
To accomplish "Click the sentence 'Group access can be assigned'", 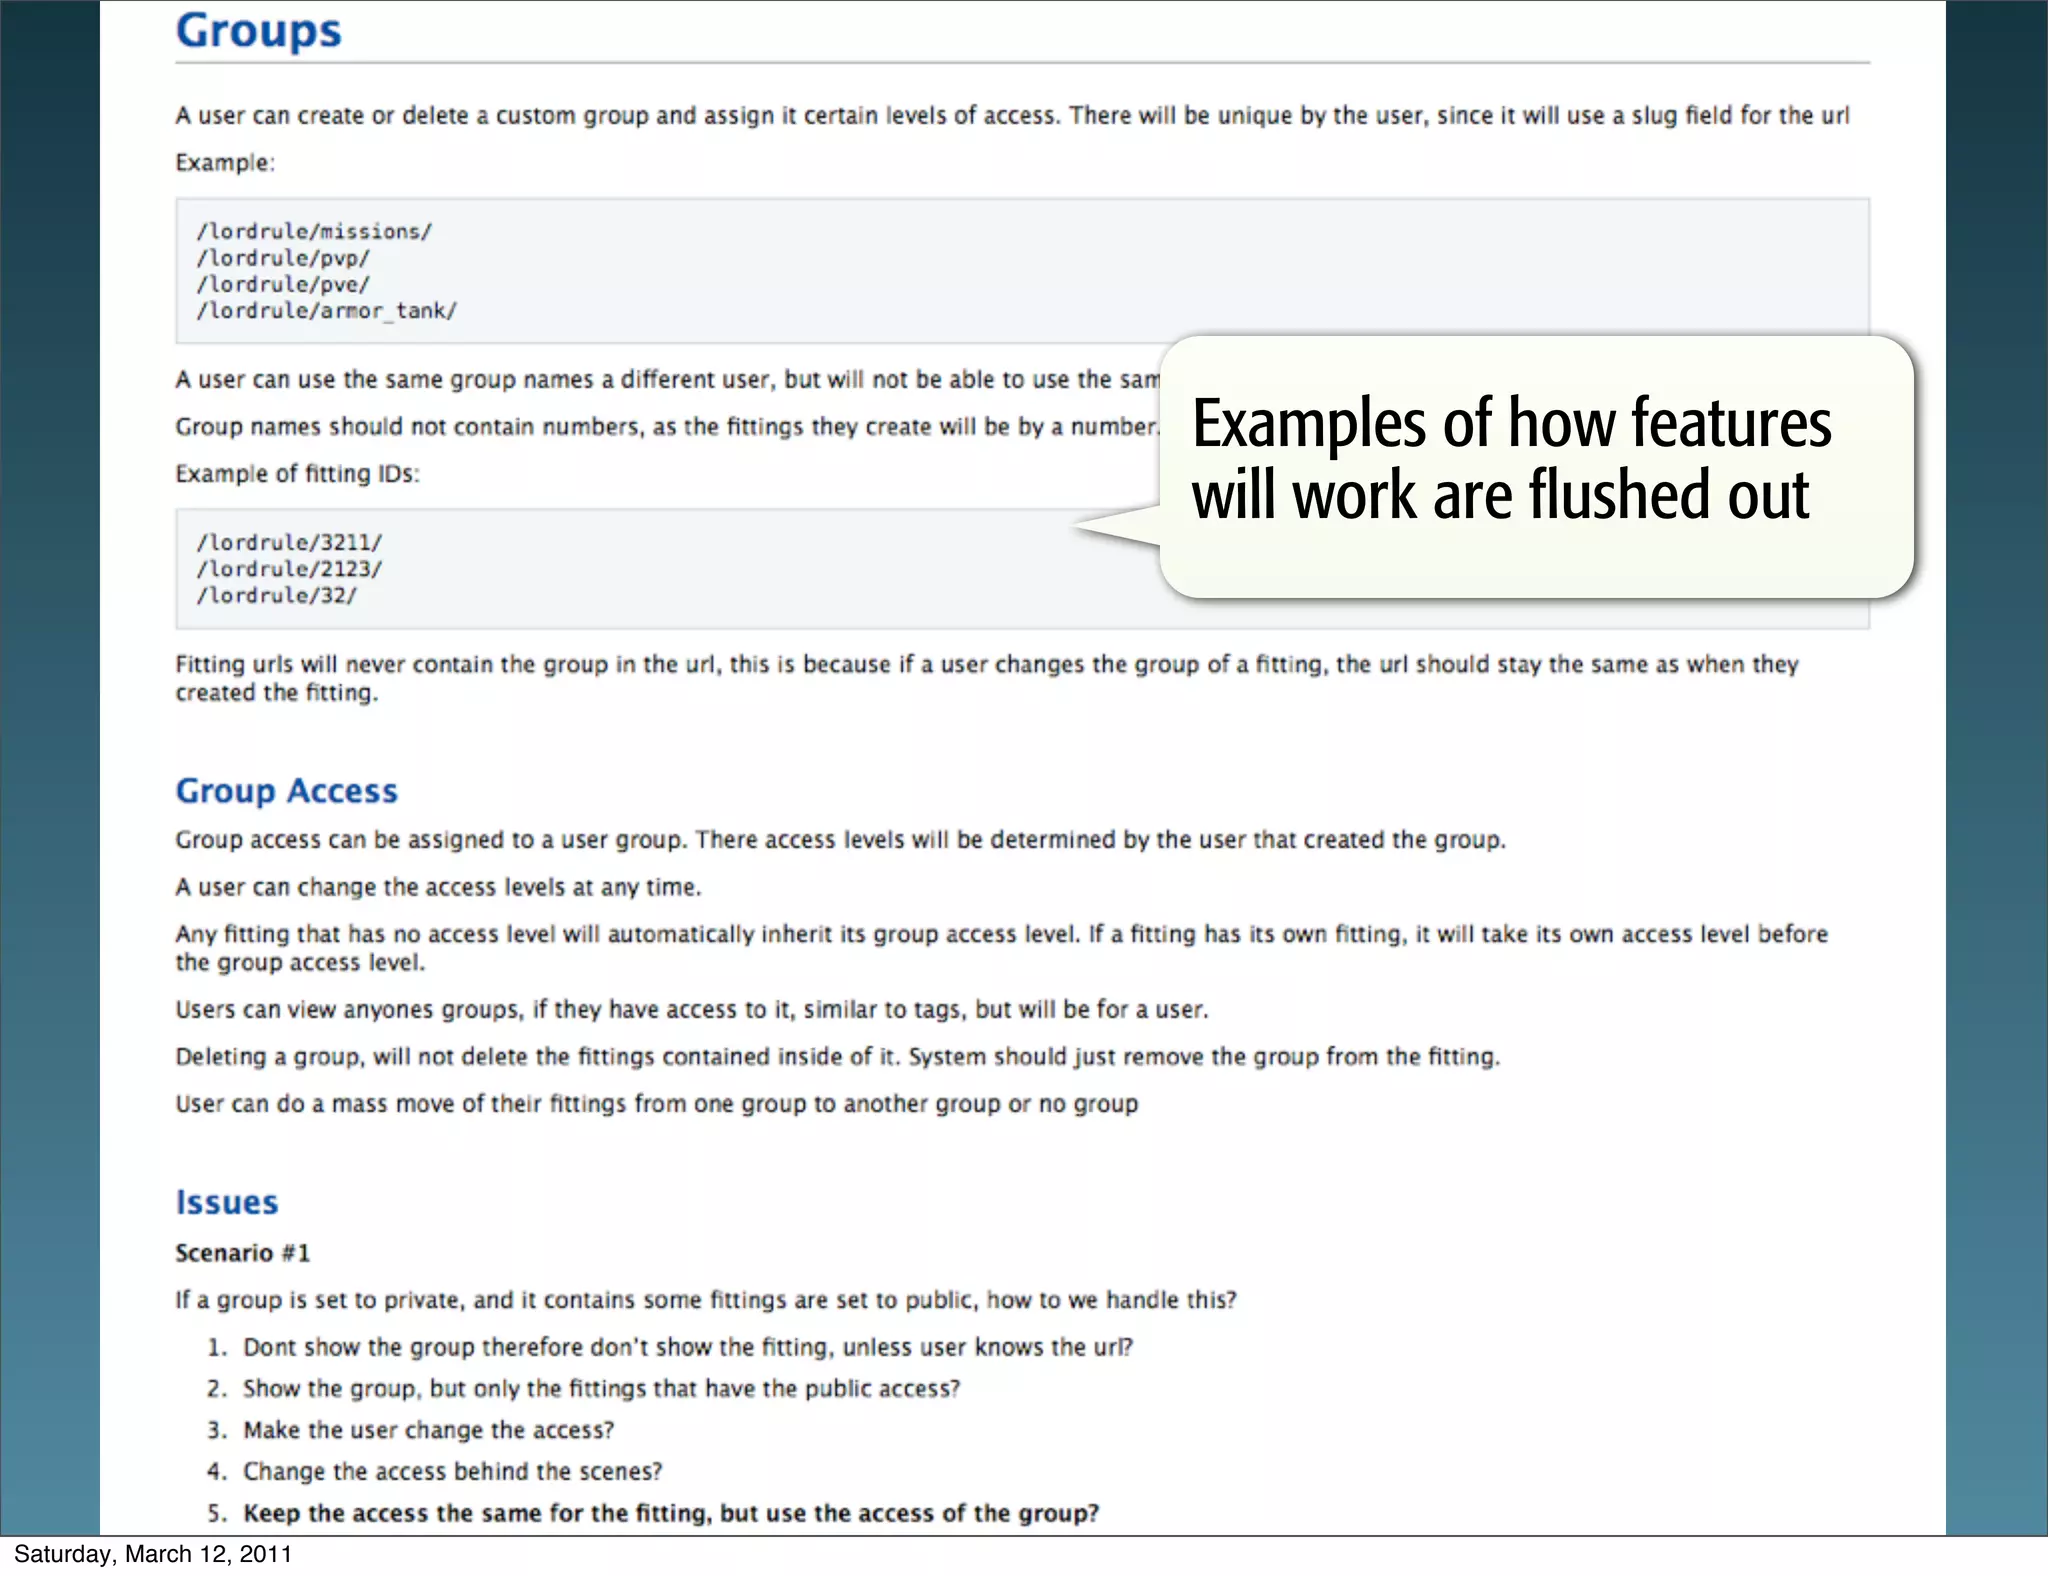I will [x=840, y=840].
